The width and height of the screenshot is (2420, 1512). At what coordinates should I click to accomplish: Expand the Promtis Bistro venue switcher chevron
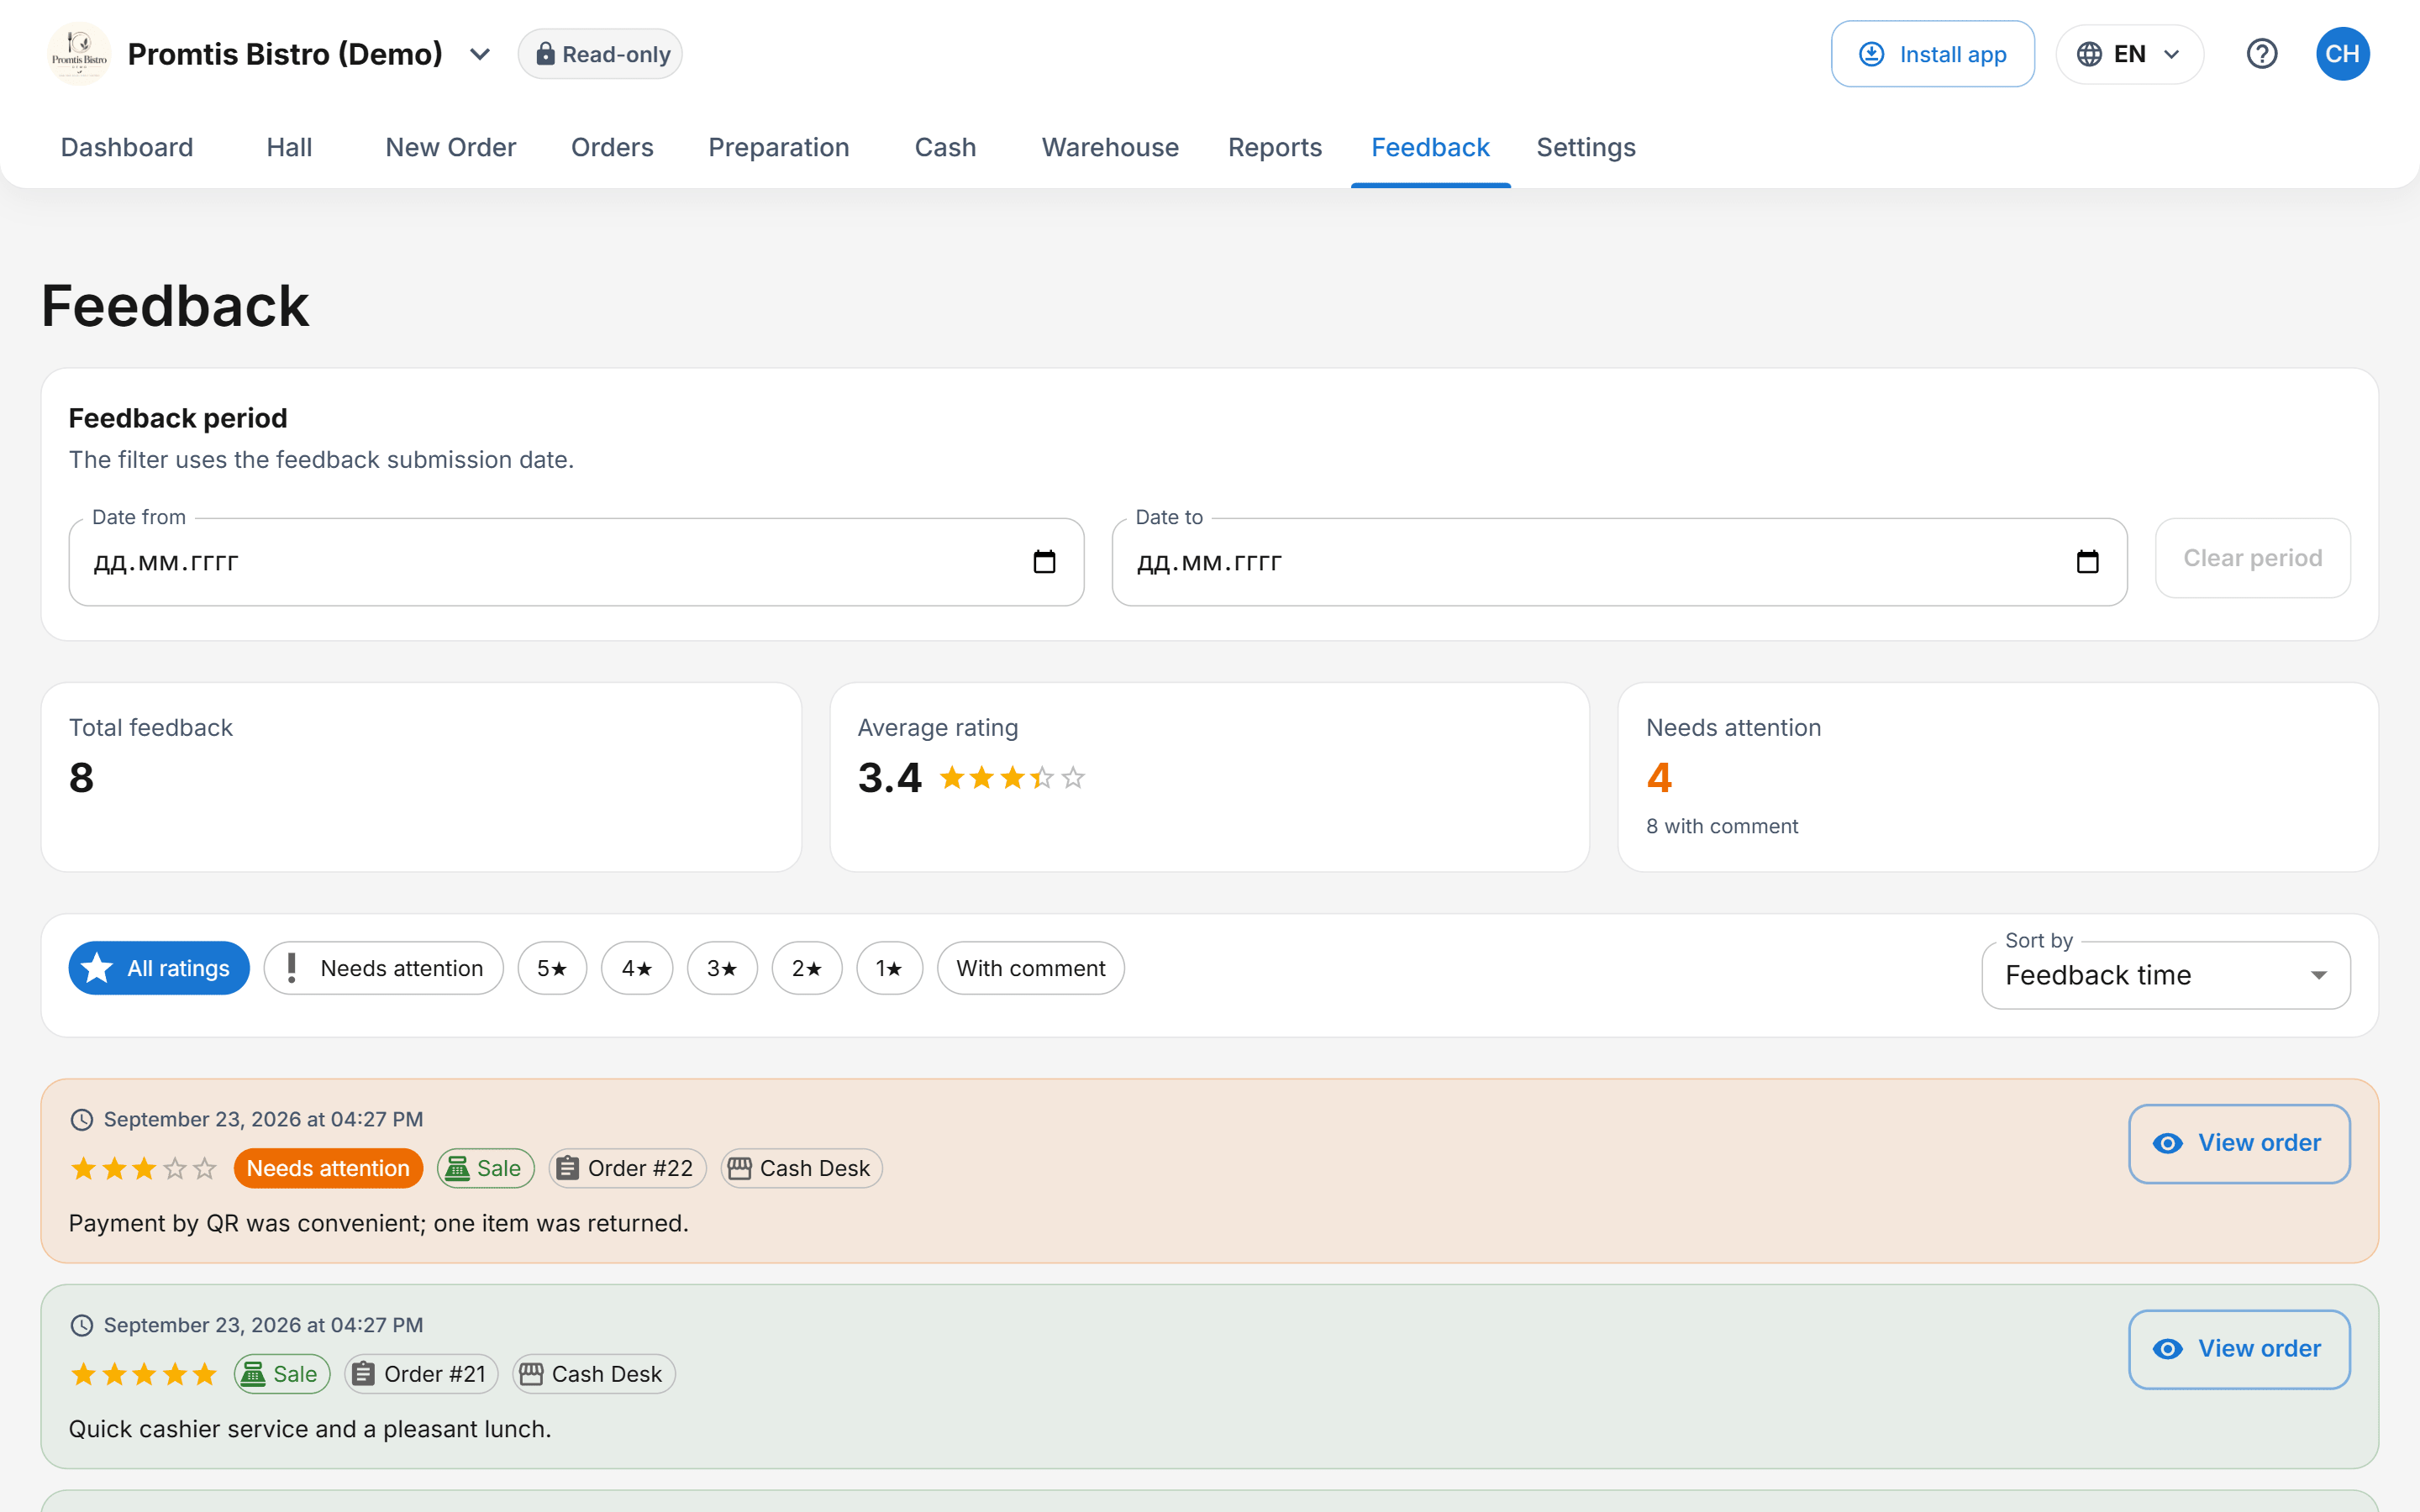click(480, 54)
